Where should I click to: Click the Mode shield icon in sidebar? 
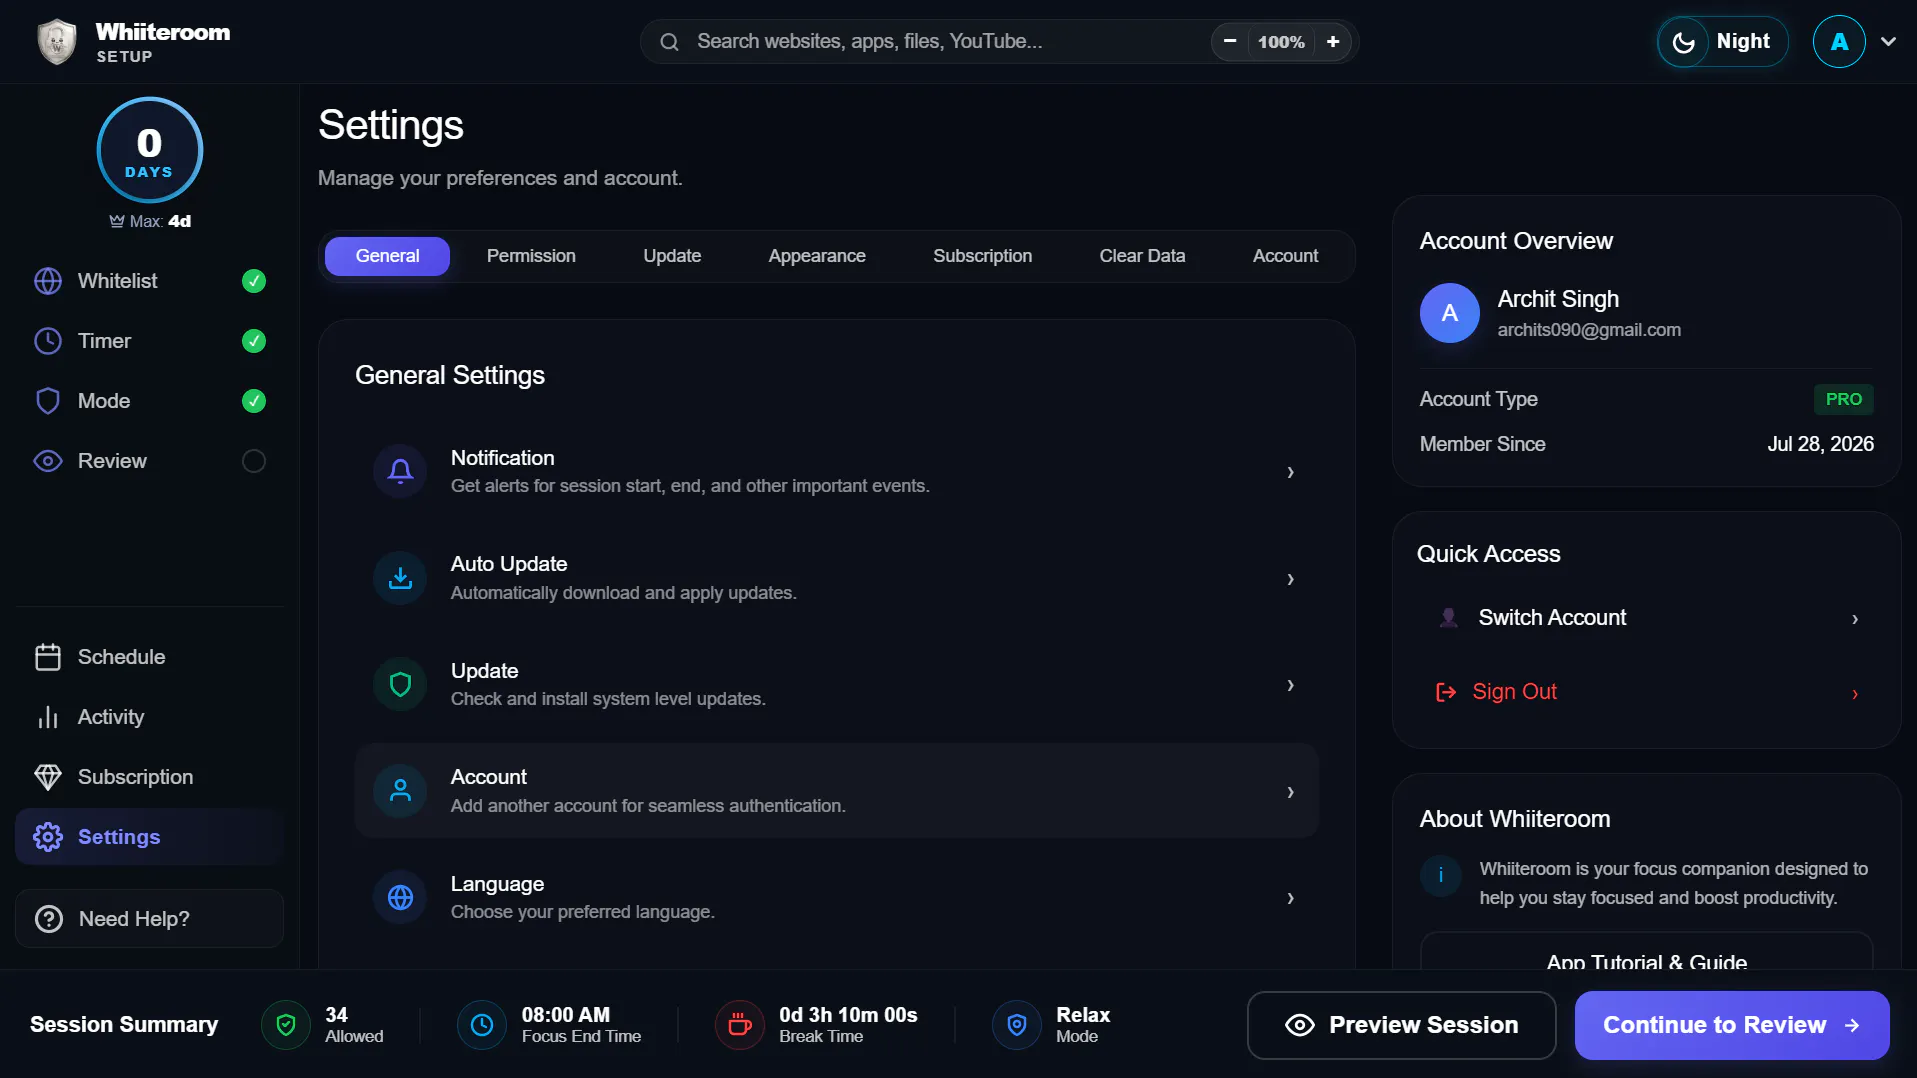coord(48,401)
